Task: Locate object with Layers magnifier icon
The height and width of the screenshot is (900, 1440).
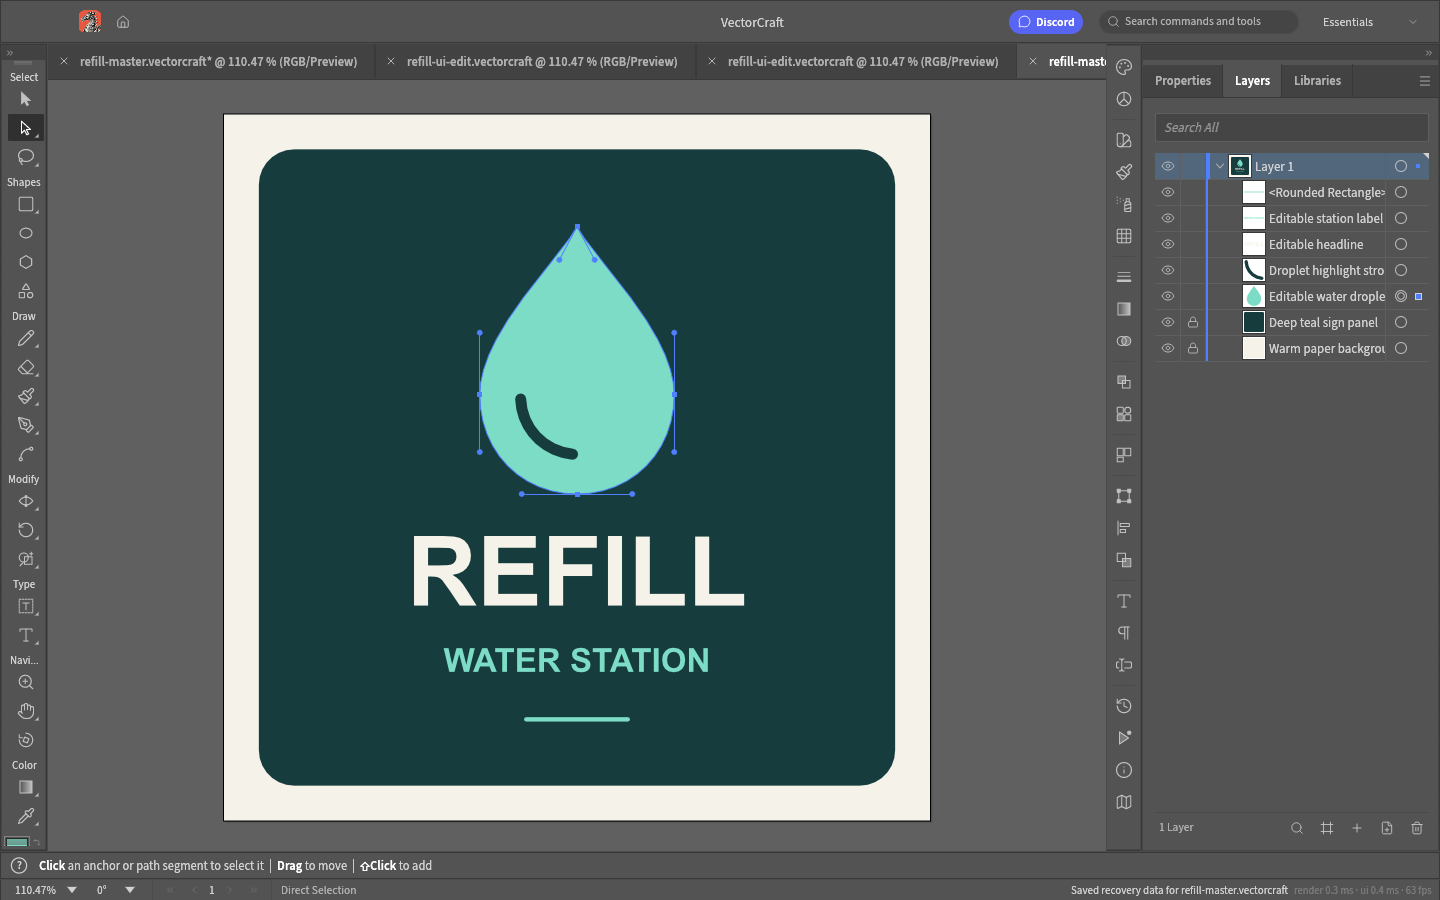Action: click(1297, 828)
